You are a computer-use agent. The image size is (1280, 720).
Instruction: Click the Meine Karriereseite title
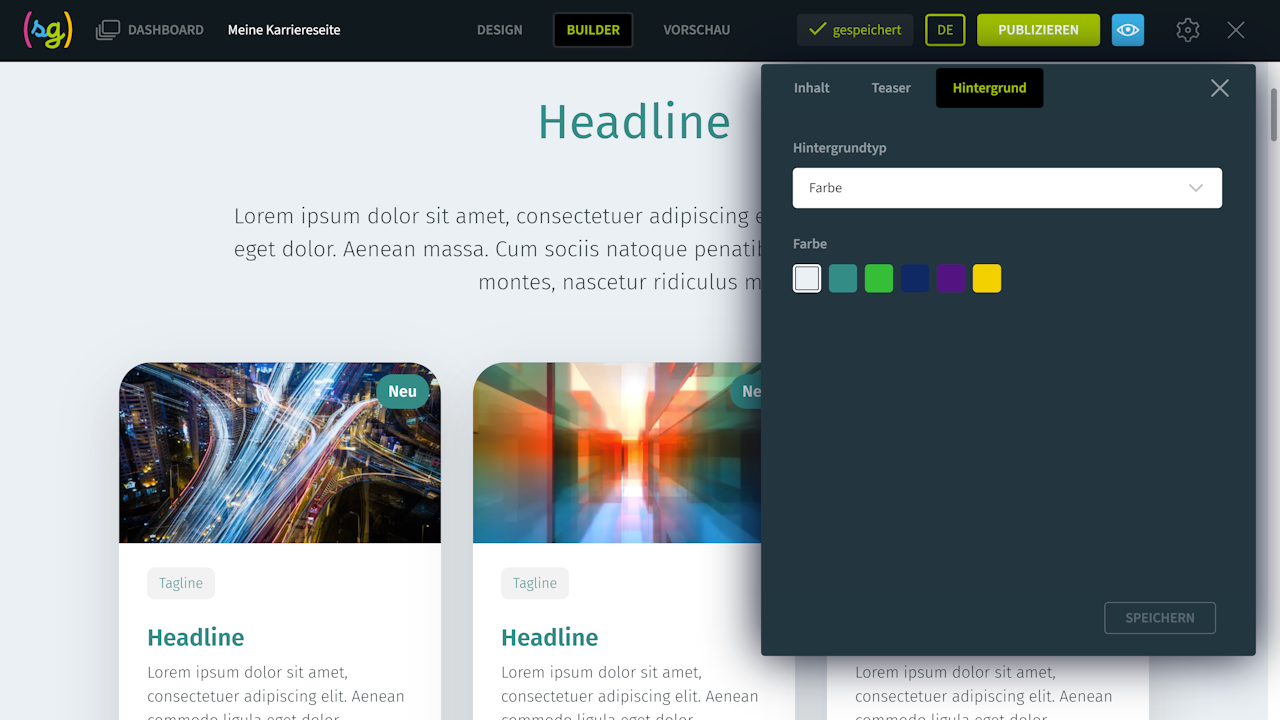[284, 30]
